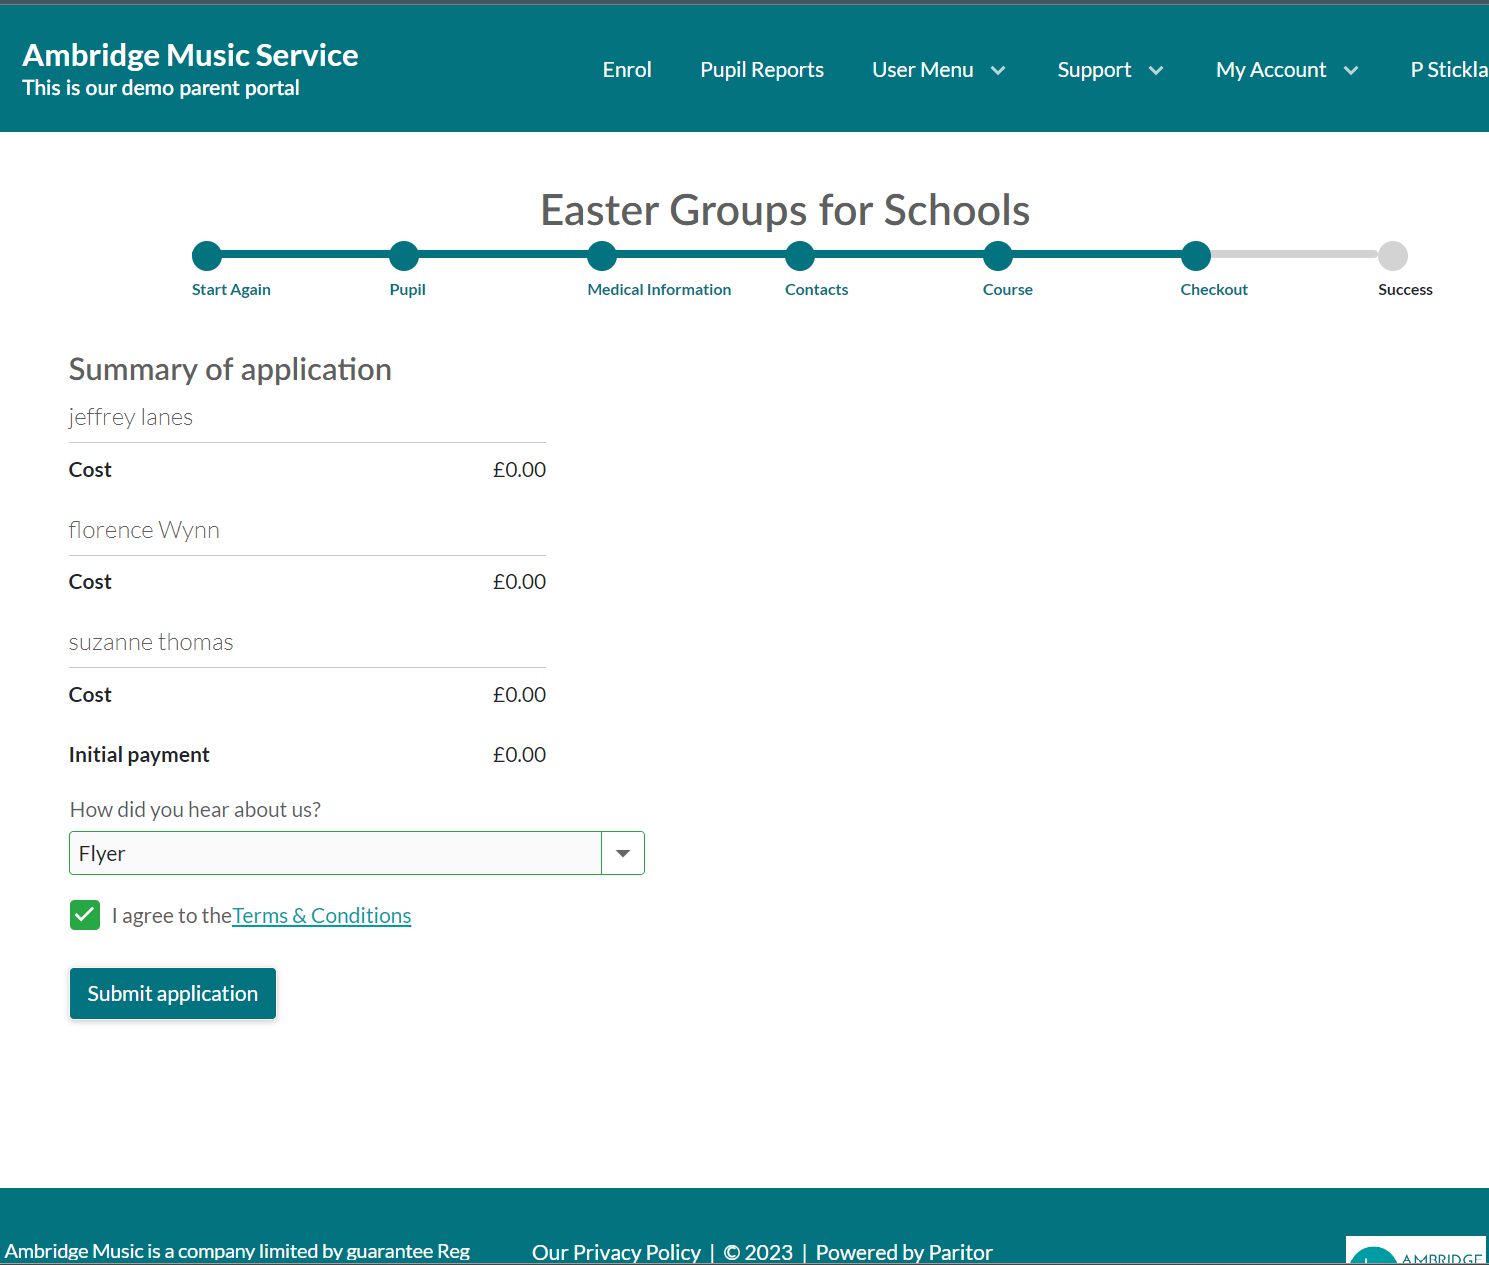
Task: Open the 'How did you hear' dropdown arrow
Action: pyautogui.click(x=623, y=853)
